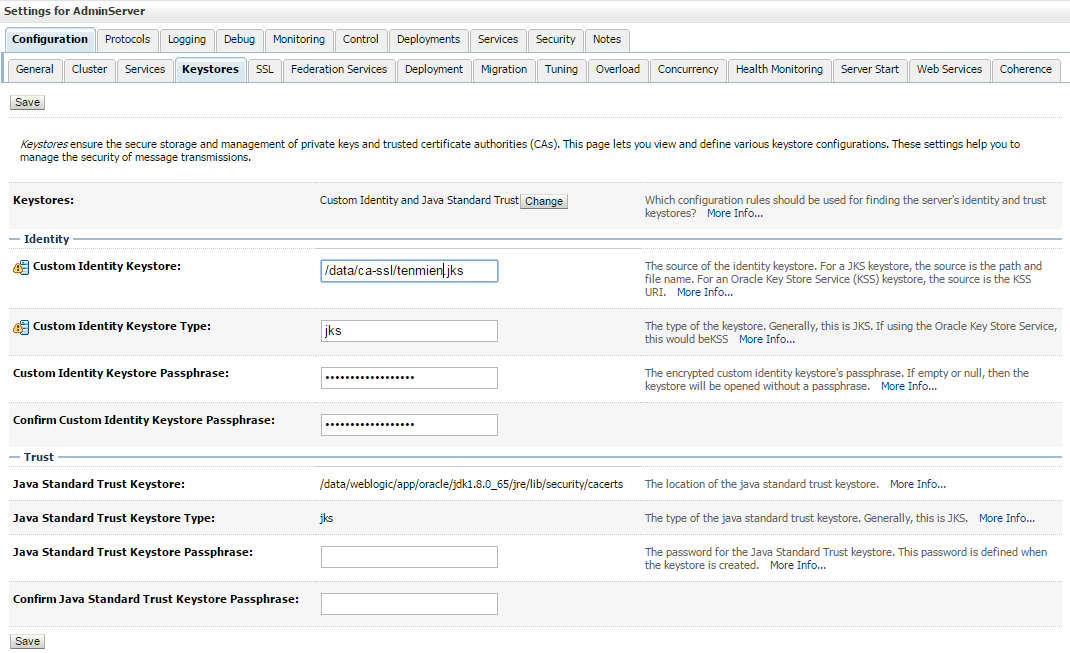Select the Debug tab
Viewport: 1070px width, 653px height.
coord(240,40)
